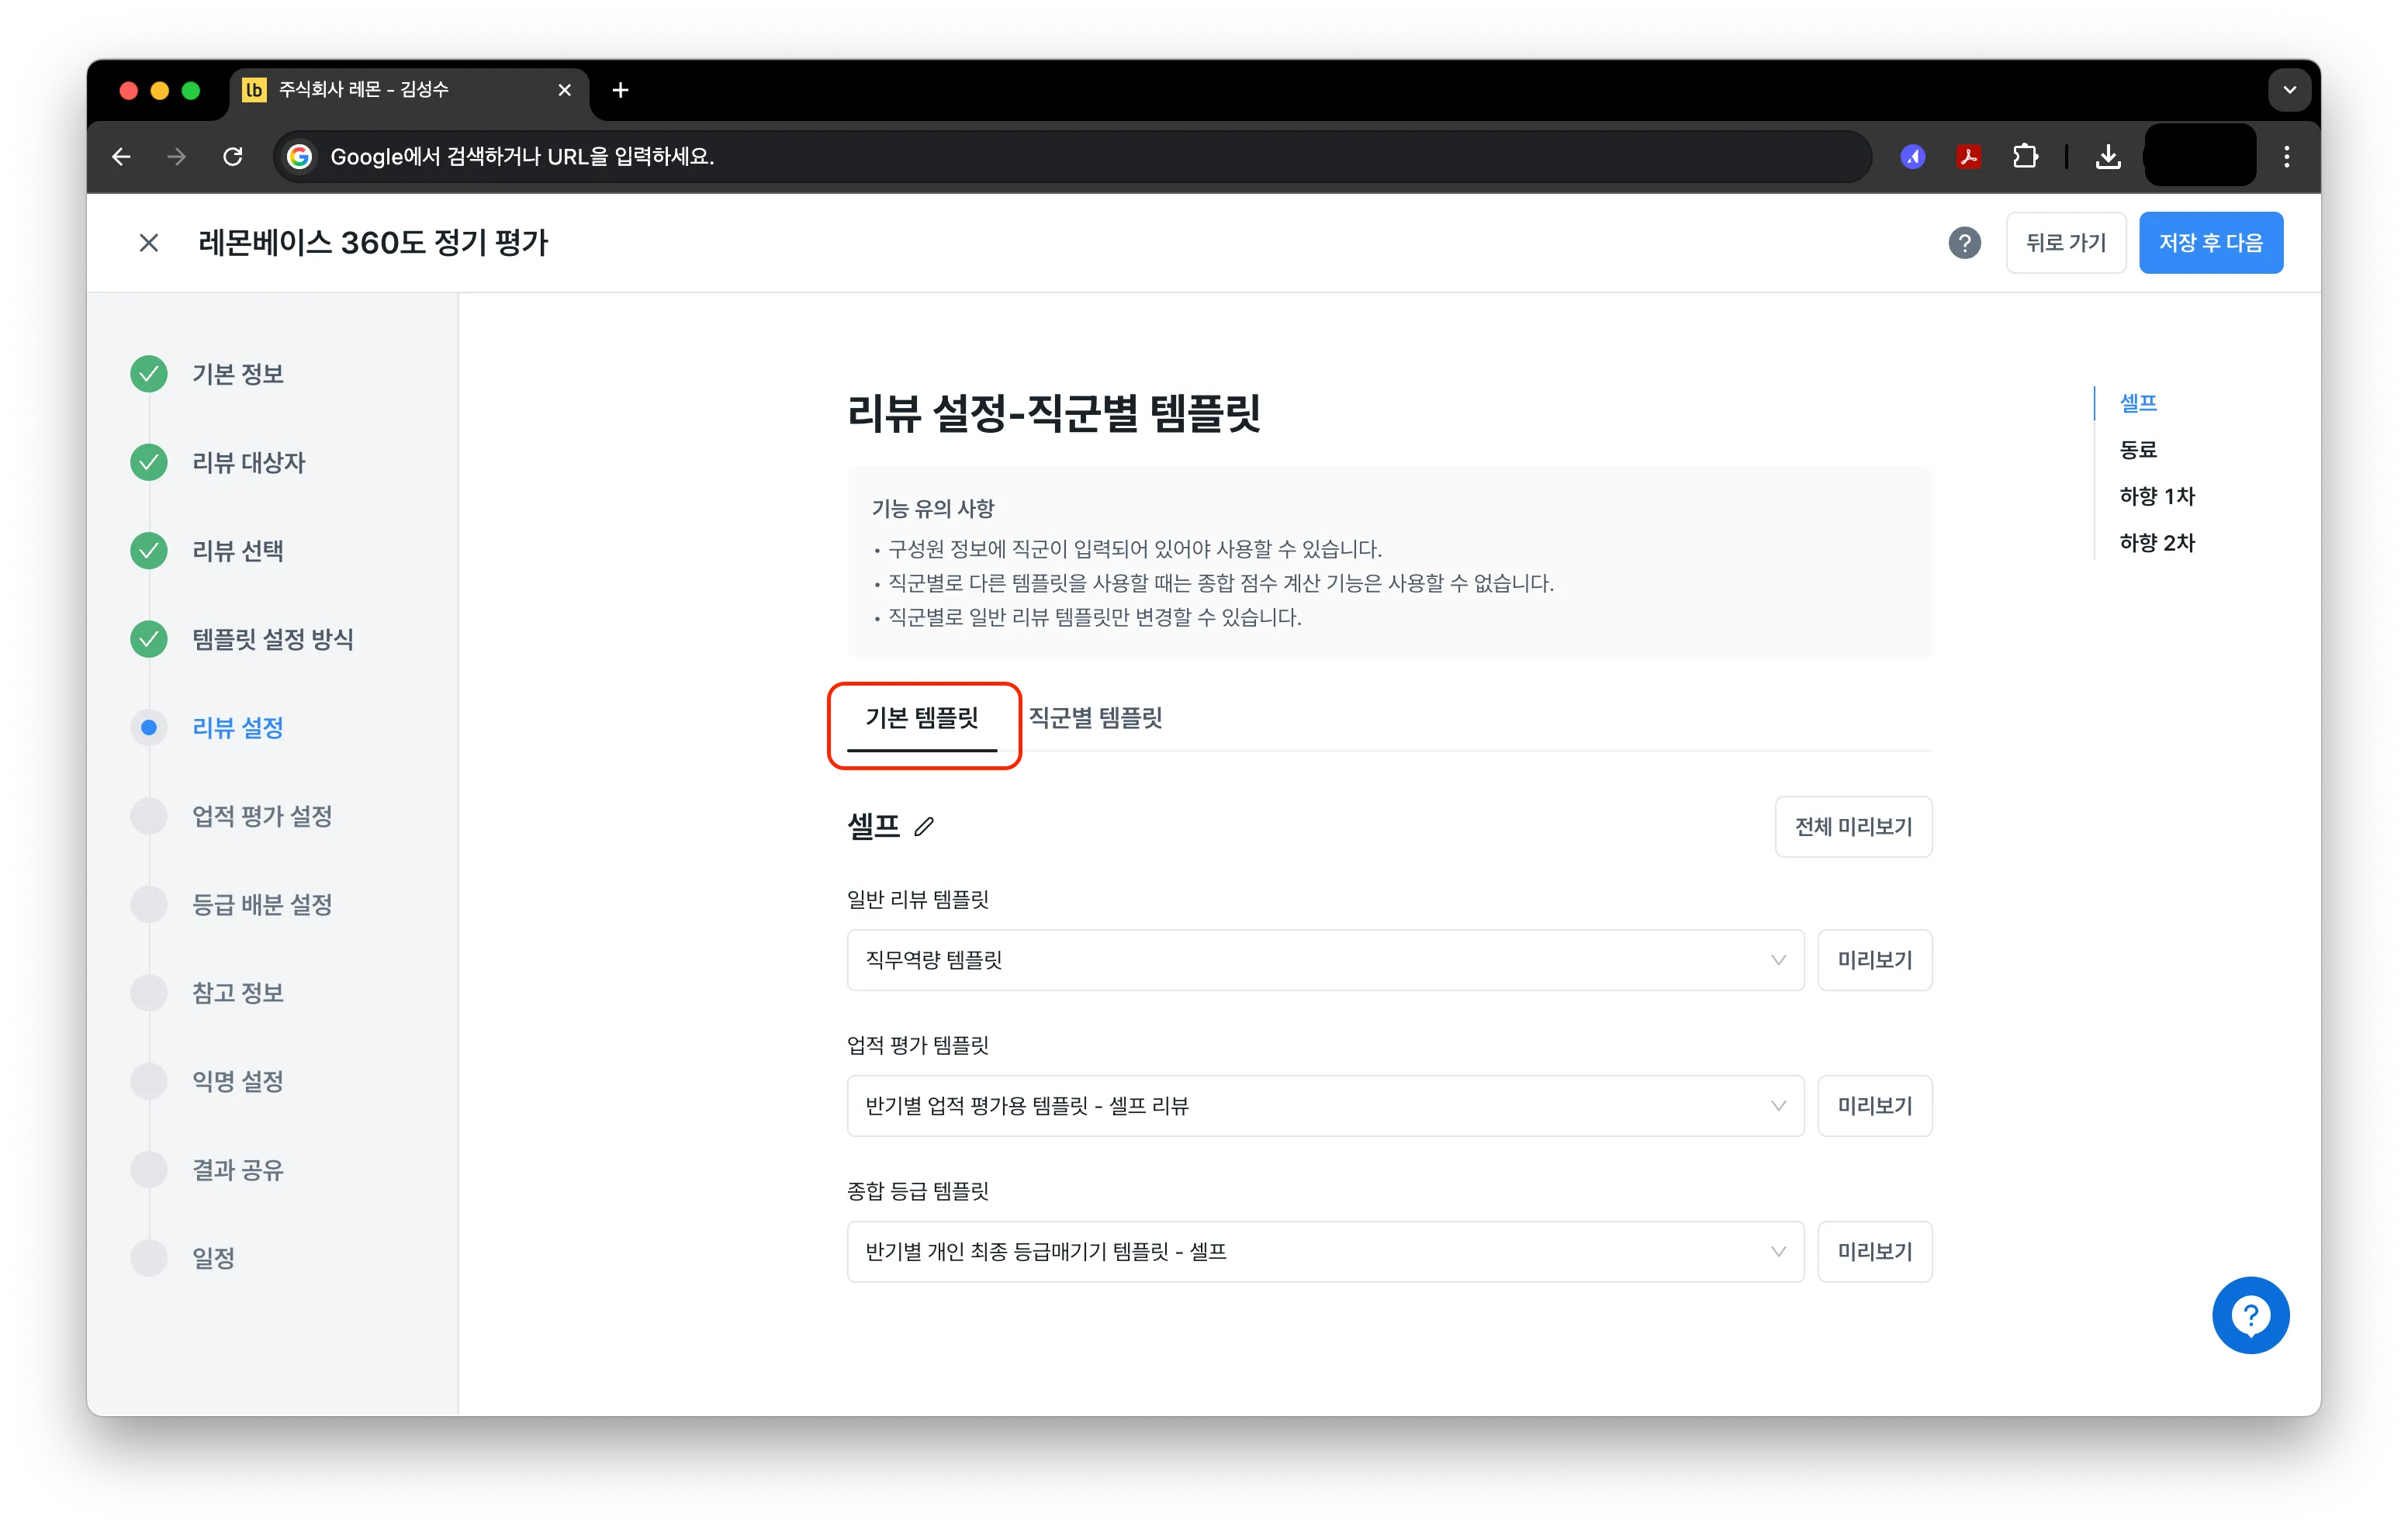Preview the 반기별 개인 최종 등급매기기 템플릿
The image size is (2408, 1531).
pyautogui.click(x=1874, y=1252)
